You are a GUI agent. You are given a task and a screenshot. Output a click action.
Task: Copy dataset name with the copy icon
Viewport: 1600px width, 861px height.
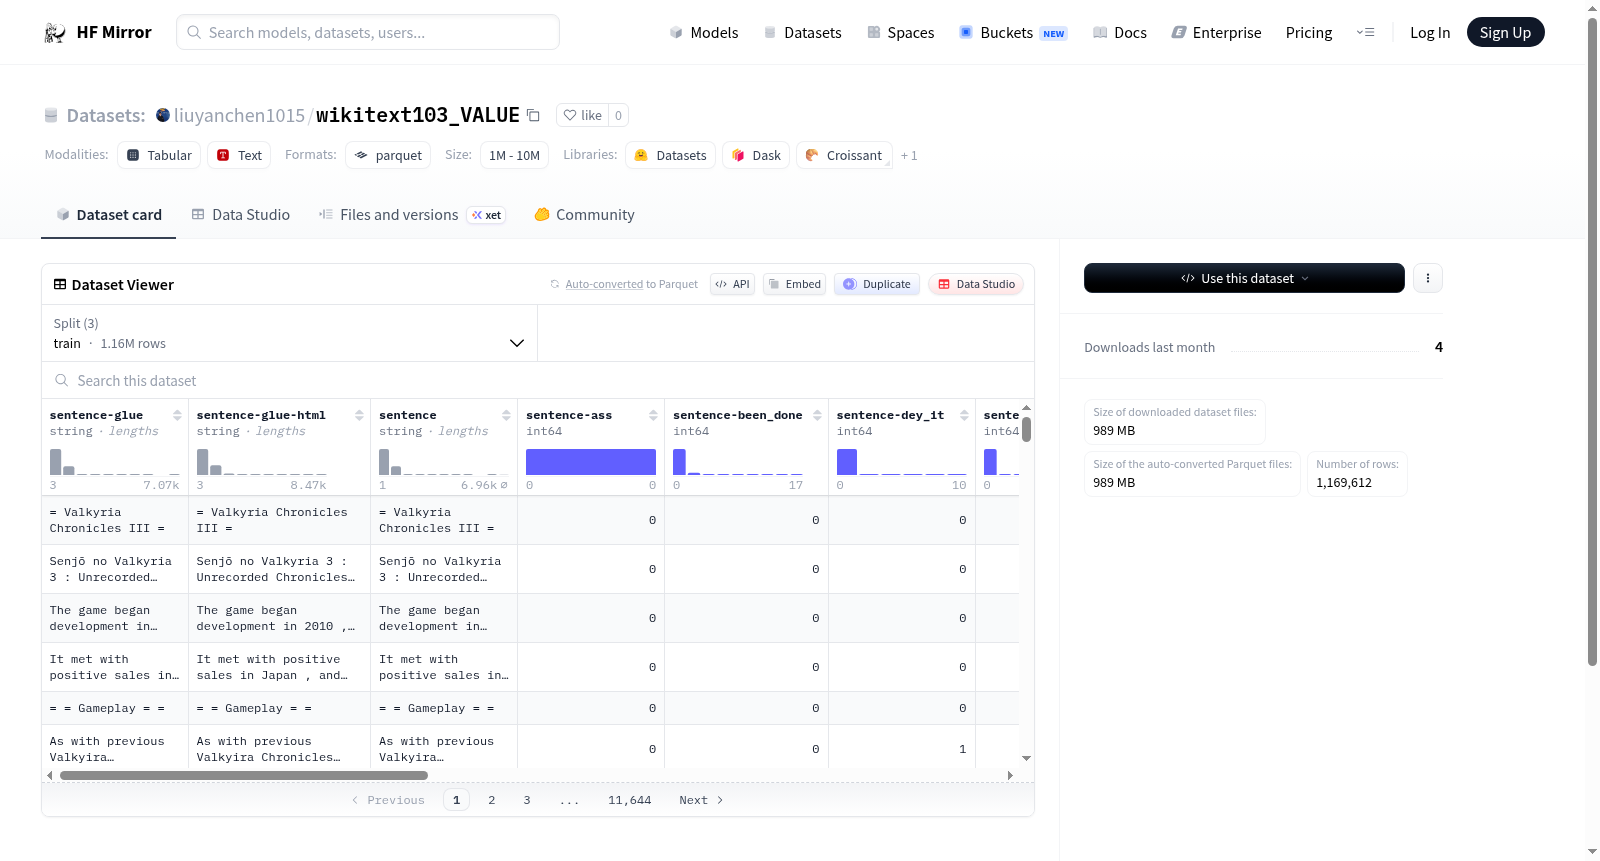coord(534,116)
